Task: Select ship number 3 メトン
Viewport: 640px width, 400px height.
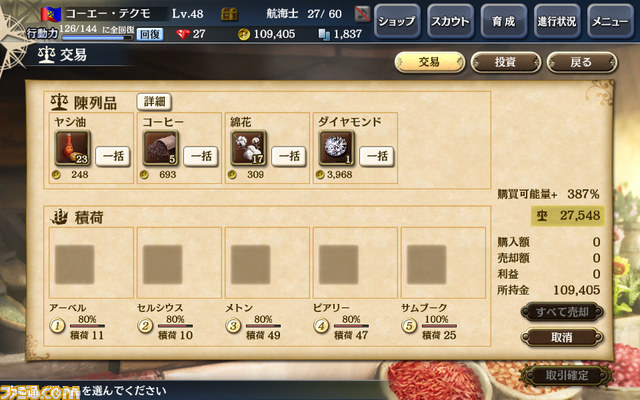Action: click(233, 326)
